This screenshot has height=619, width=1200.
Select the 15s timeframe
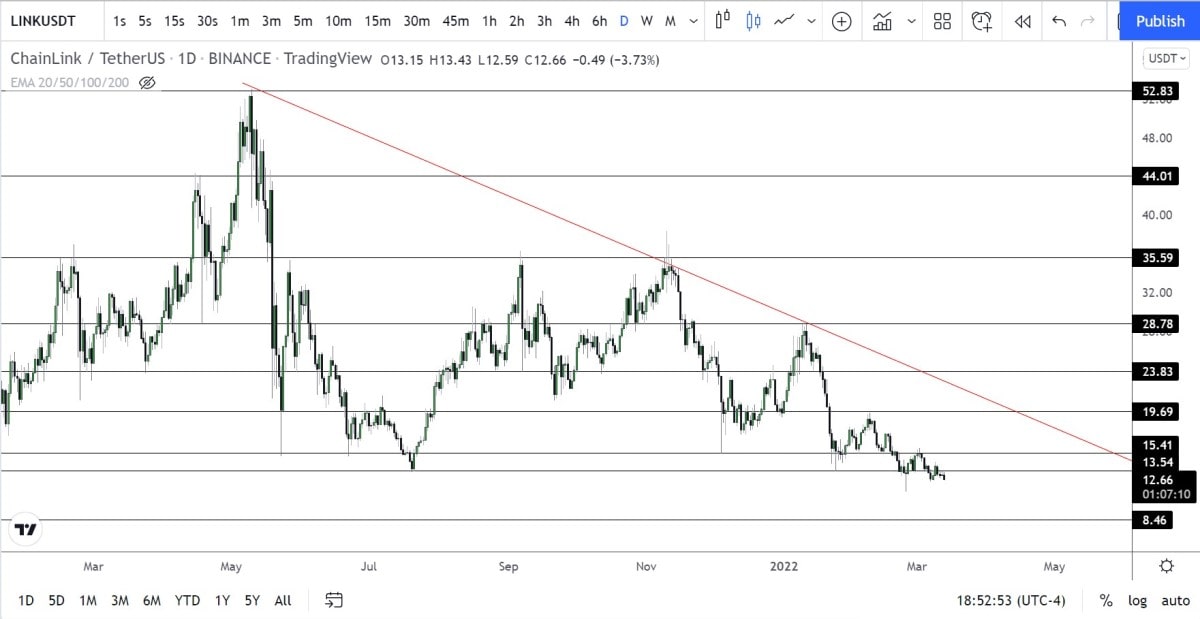(x=174, y=21)
